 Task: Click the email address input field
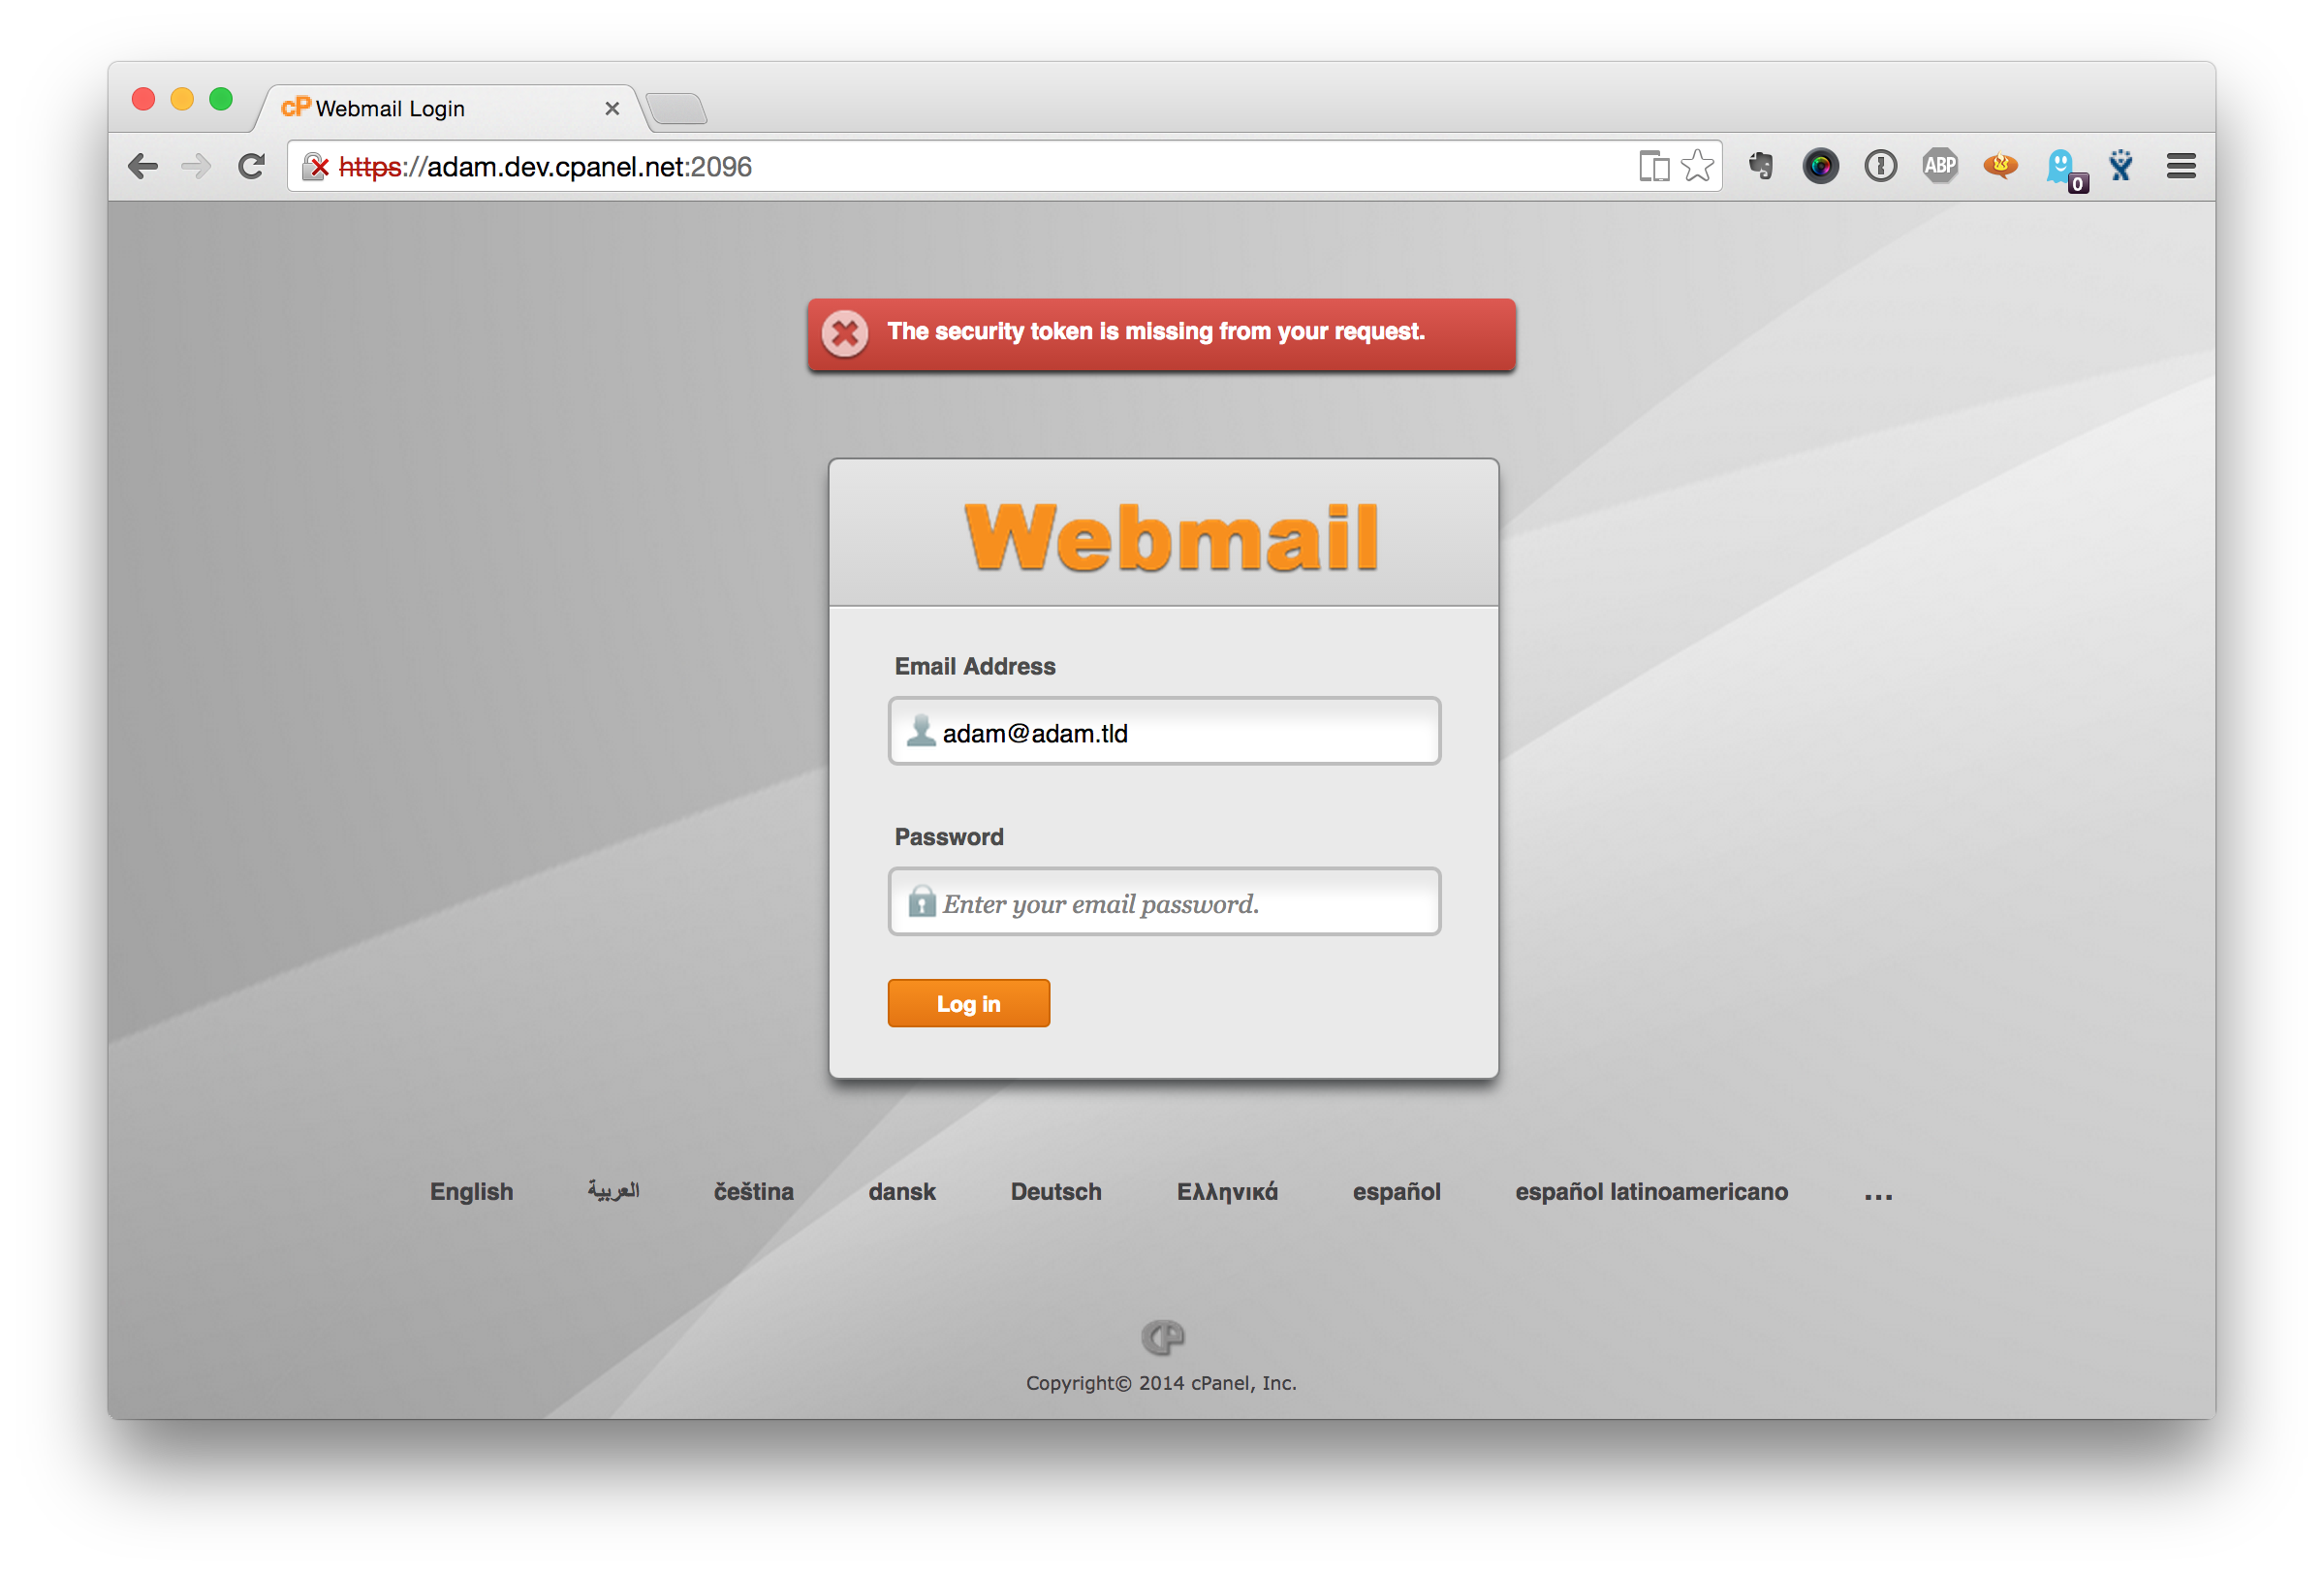(1163, 731)
